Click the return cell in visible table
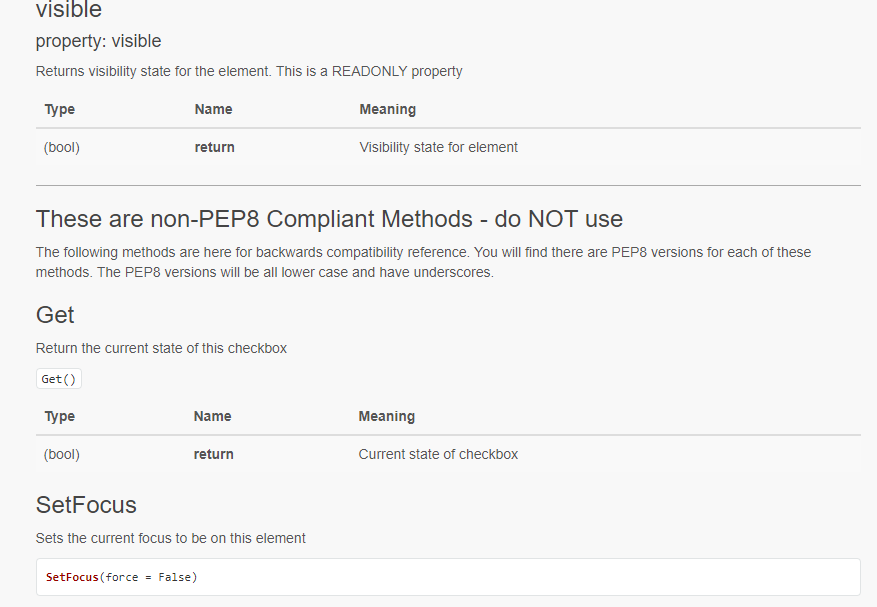Screen dimensions: 877x607 point(214,147)
